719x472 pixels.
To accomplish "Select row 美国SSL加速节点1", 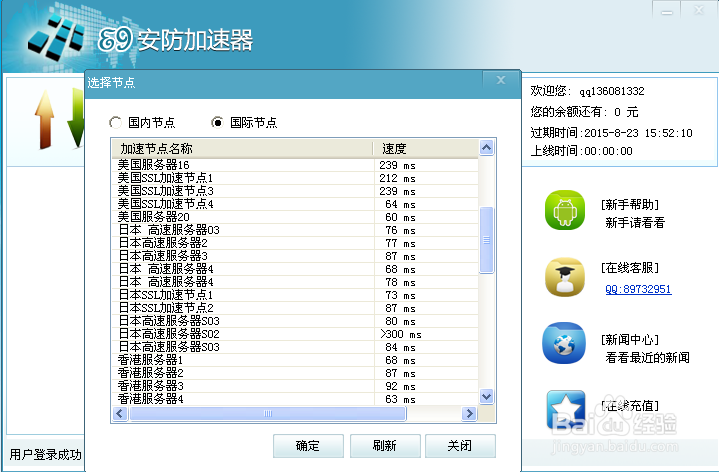I will (295, 178).
